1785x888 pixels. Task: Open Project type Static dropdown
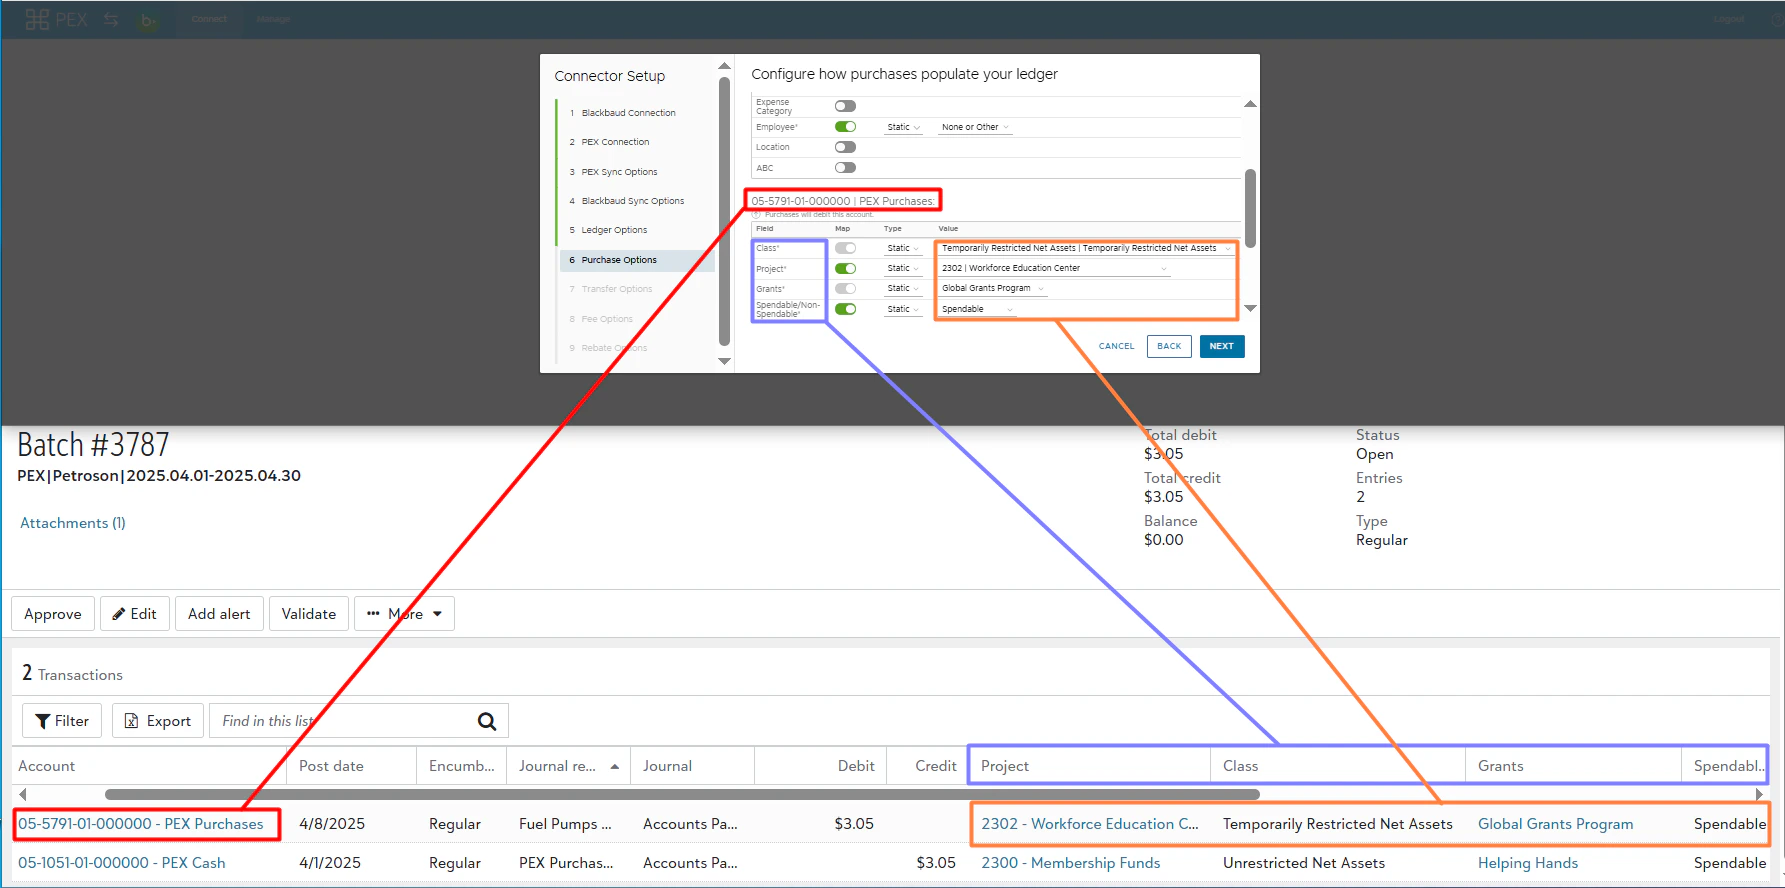[x=903, y=268]
